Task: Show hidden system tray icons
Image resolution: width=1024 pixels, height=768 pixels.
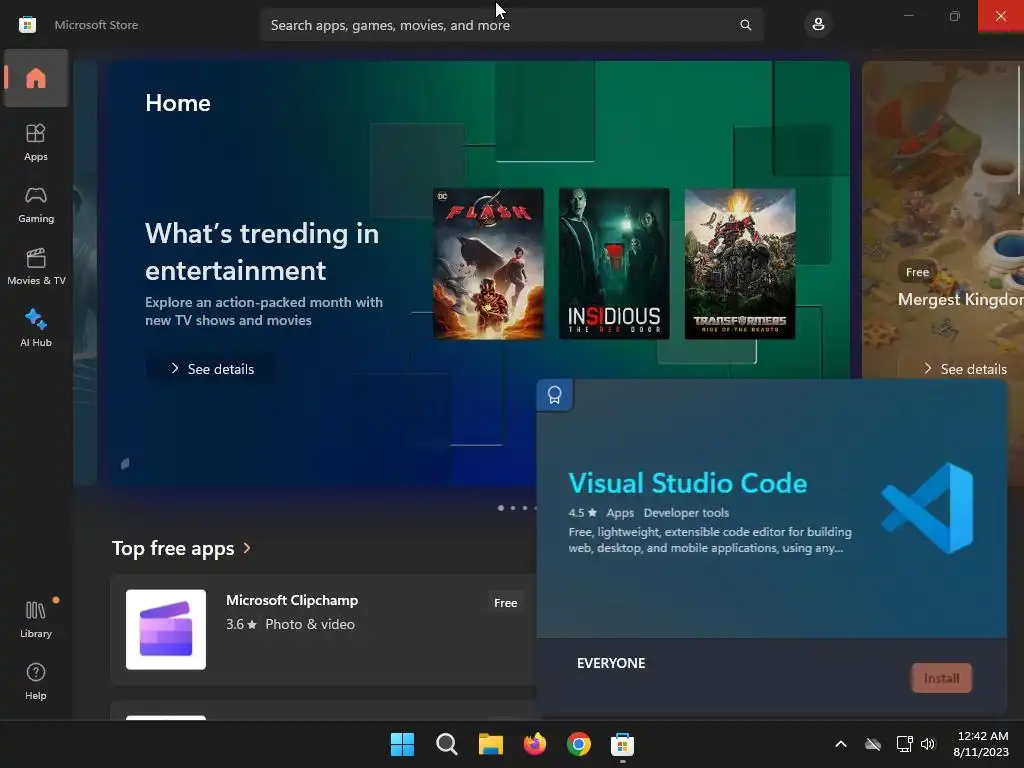Action: [841, 744]
